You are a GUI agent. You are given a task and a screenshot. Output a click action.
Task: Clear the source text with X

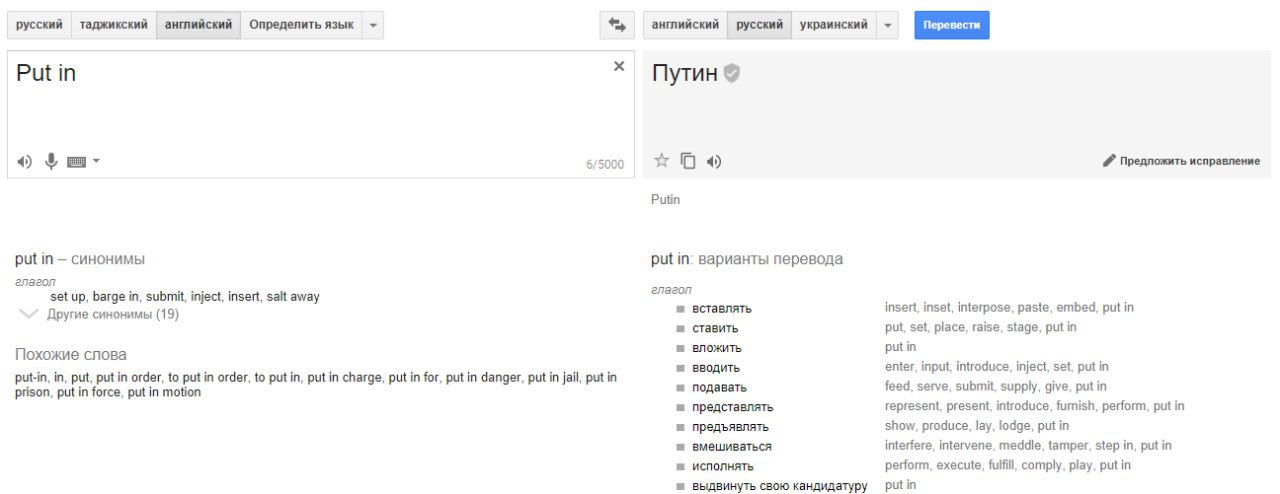(618, 66)
